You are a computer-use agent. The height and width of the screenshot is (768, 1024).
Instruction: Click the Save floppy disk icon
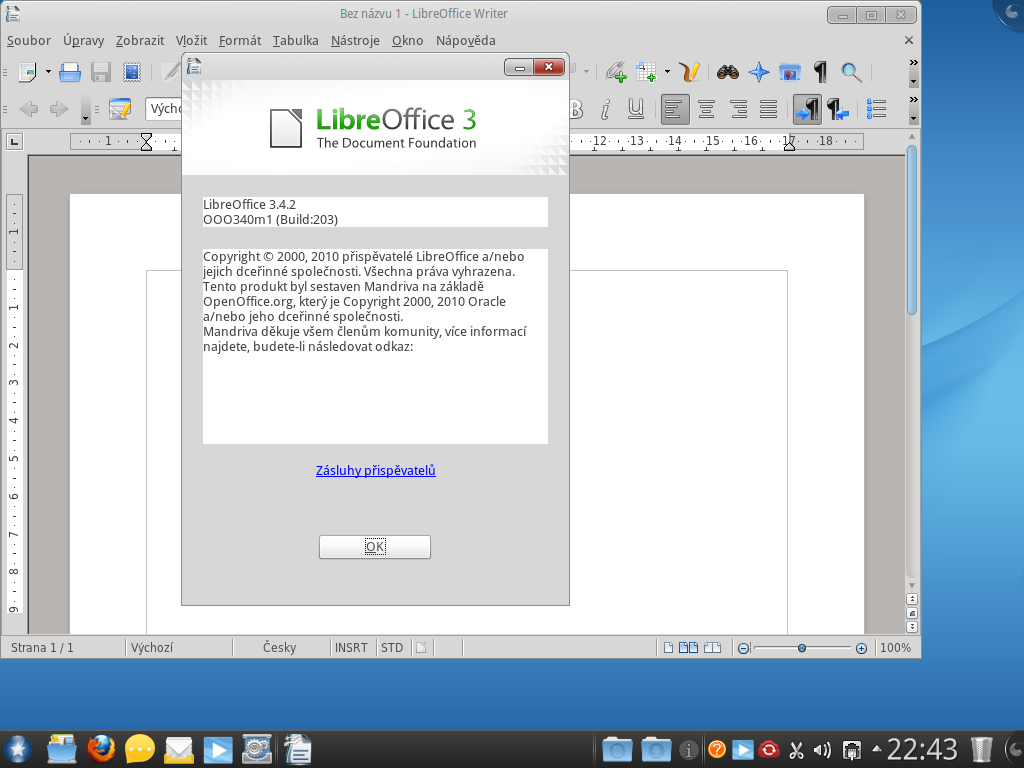pos(101,72)
